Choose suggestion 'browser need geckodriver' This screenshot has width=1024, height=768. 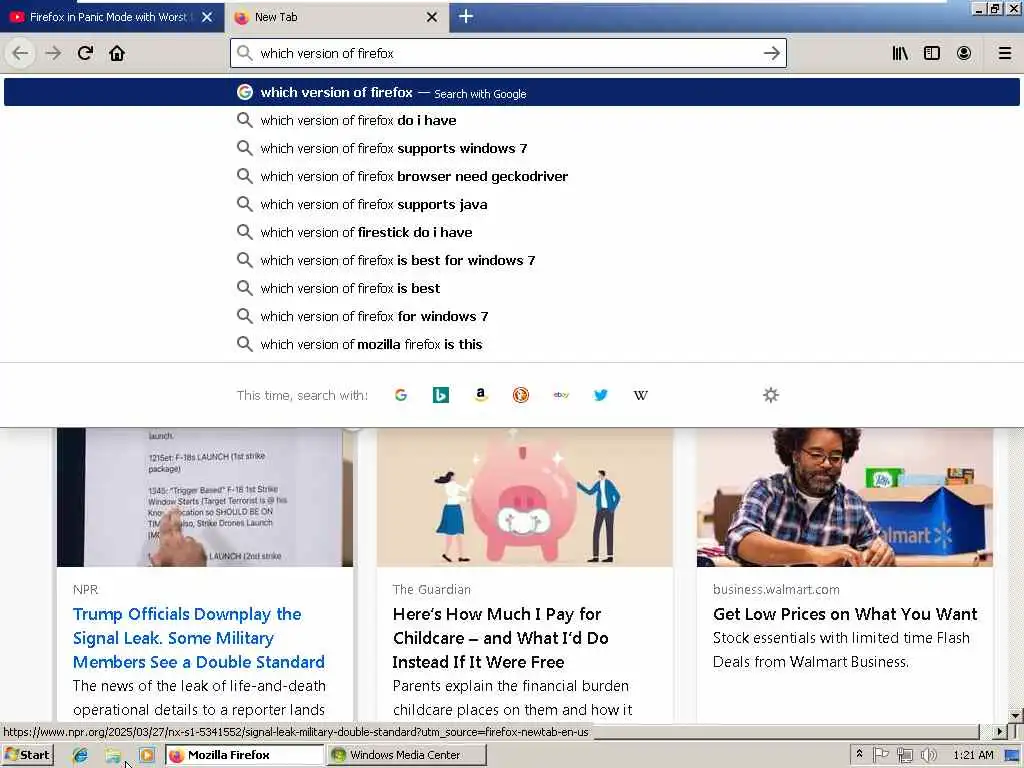pyautogui.click(x=511, y=176)
